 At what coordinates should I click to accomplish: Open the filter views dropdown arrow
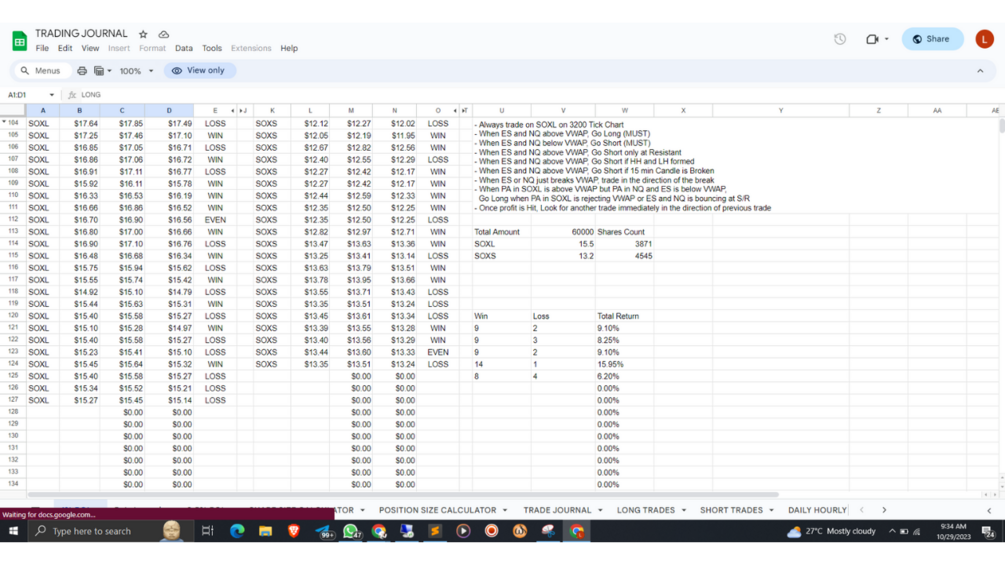coord(110,70)
